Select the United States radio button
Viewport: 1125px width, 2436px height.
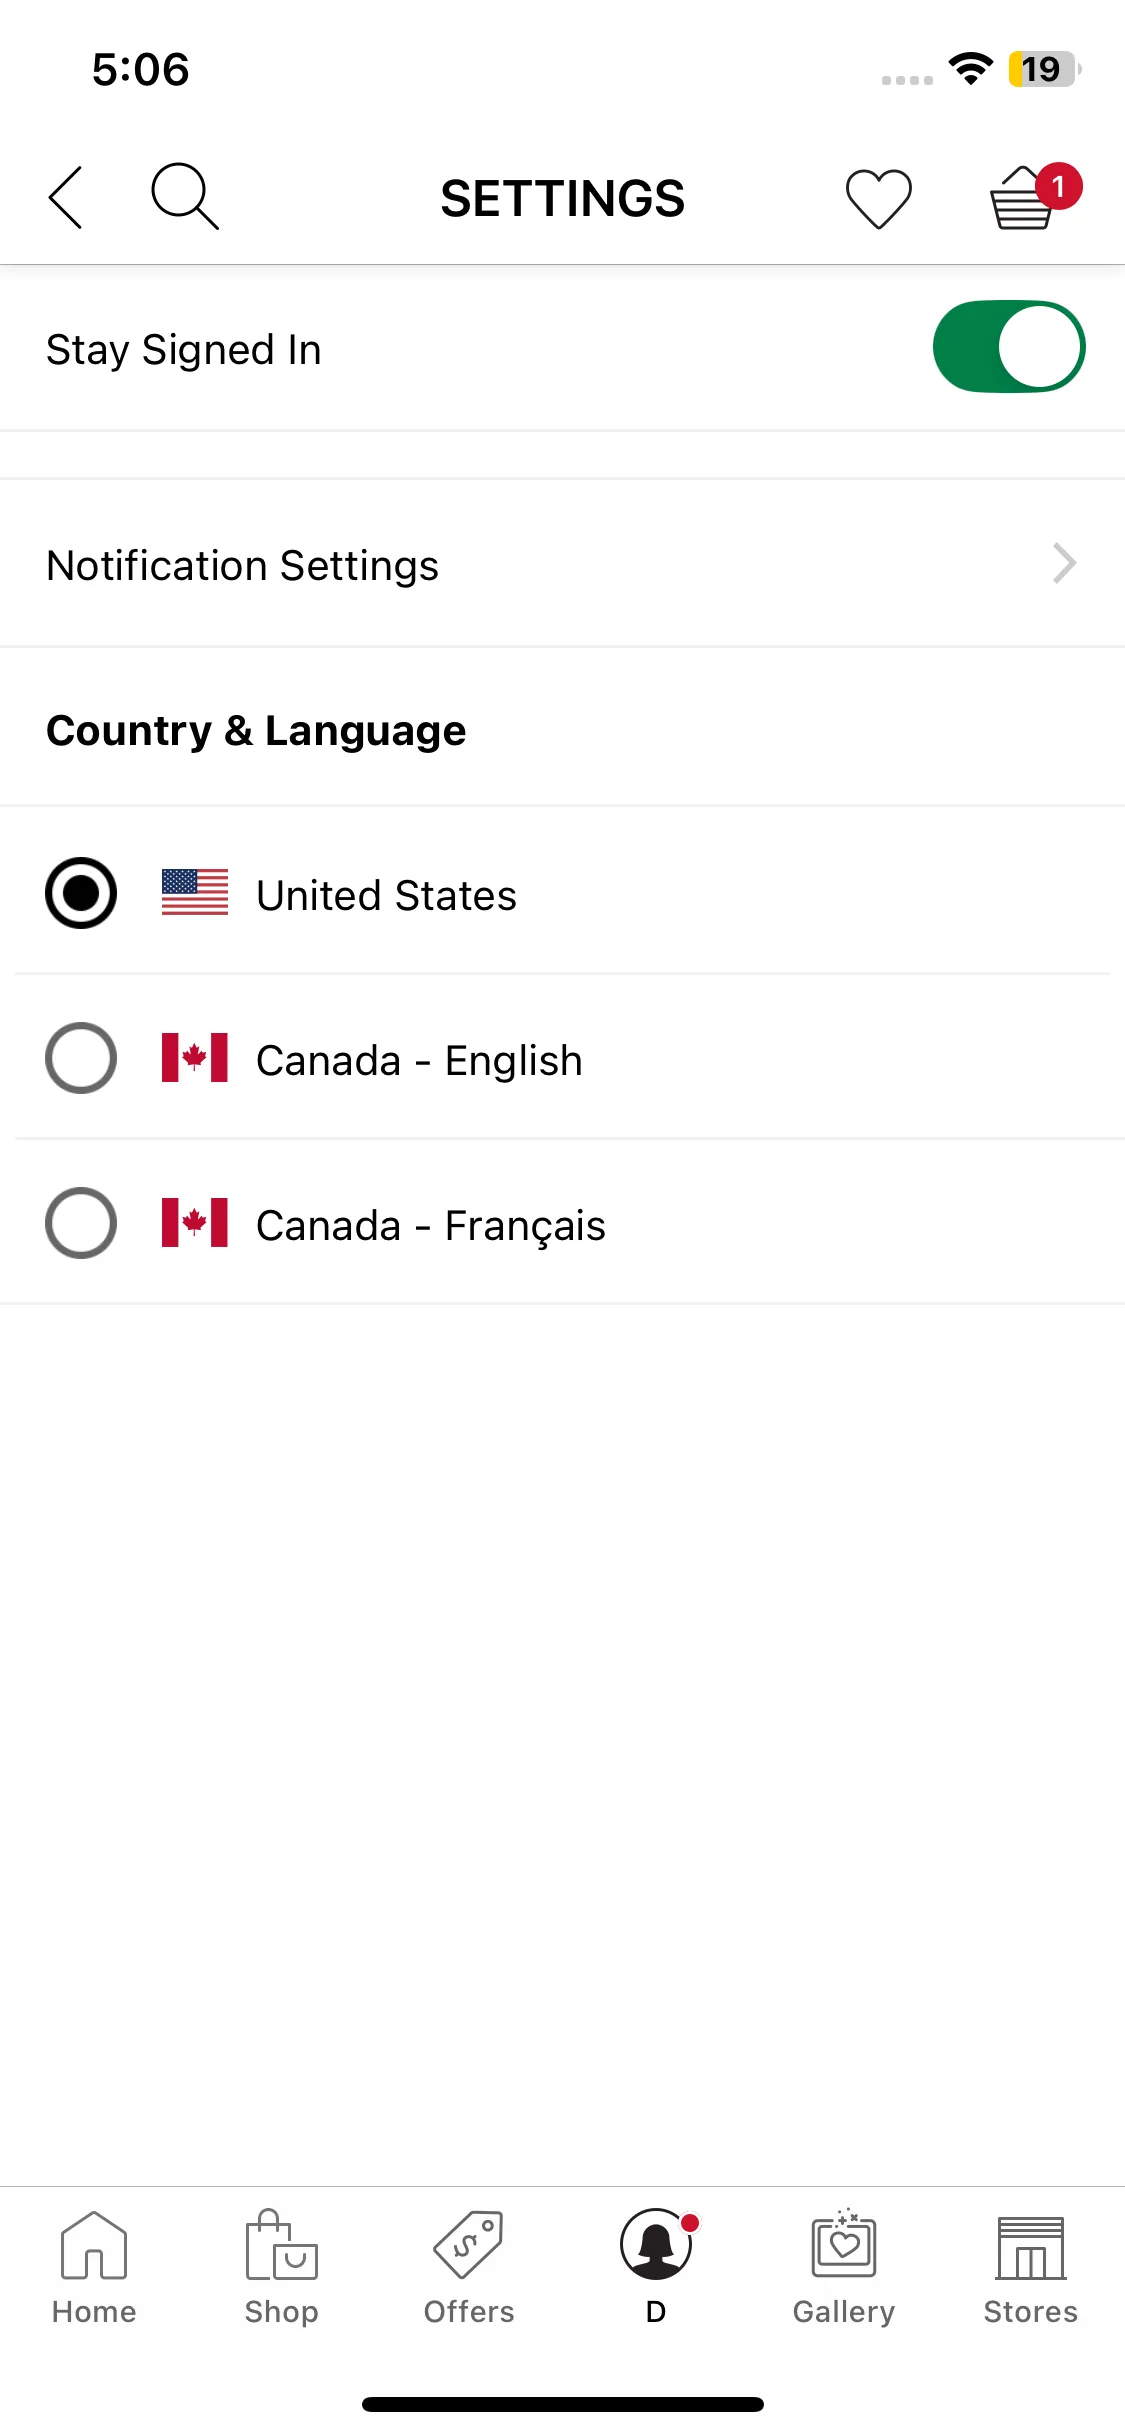[x=81, y=893]
